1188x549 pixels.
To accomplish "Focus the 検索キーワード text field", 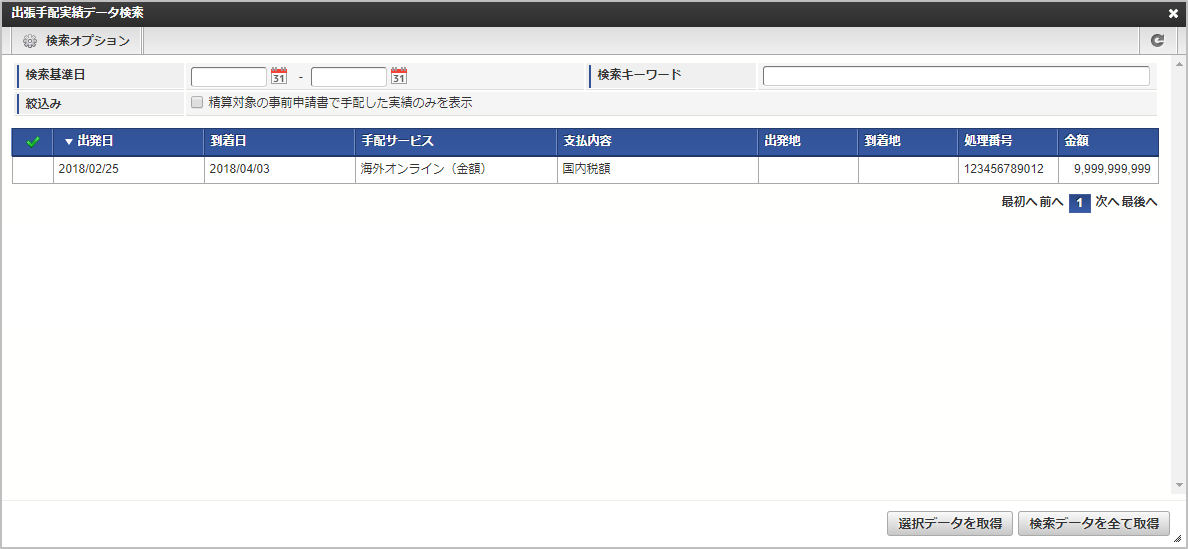I will tap(955, 77).
